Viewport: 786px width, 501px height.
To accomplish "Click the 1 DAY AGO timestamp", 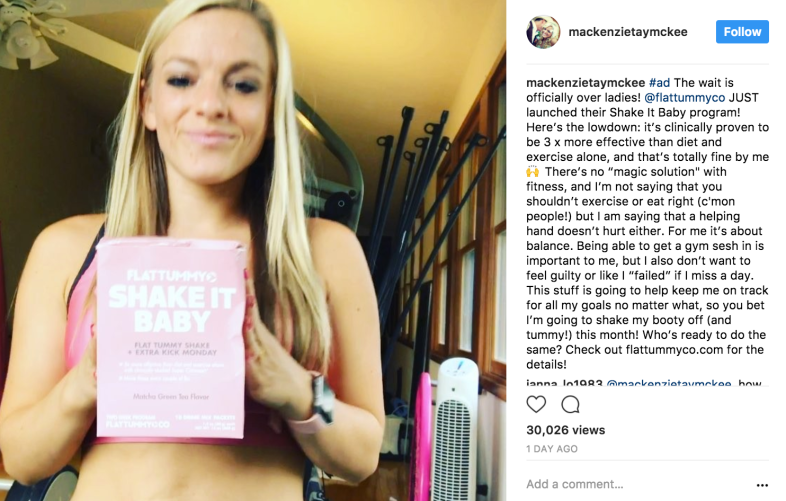I will (551, 449).
